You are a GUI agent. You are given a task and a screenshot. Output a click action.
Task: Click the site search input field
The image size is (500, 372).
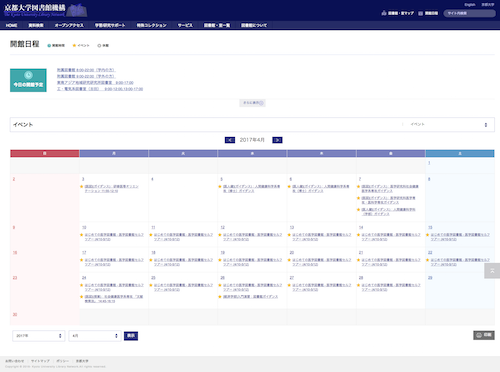tap(469, 13)
